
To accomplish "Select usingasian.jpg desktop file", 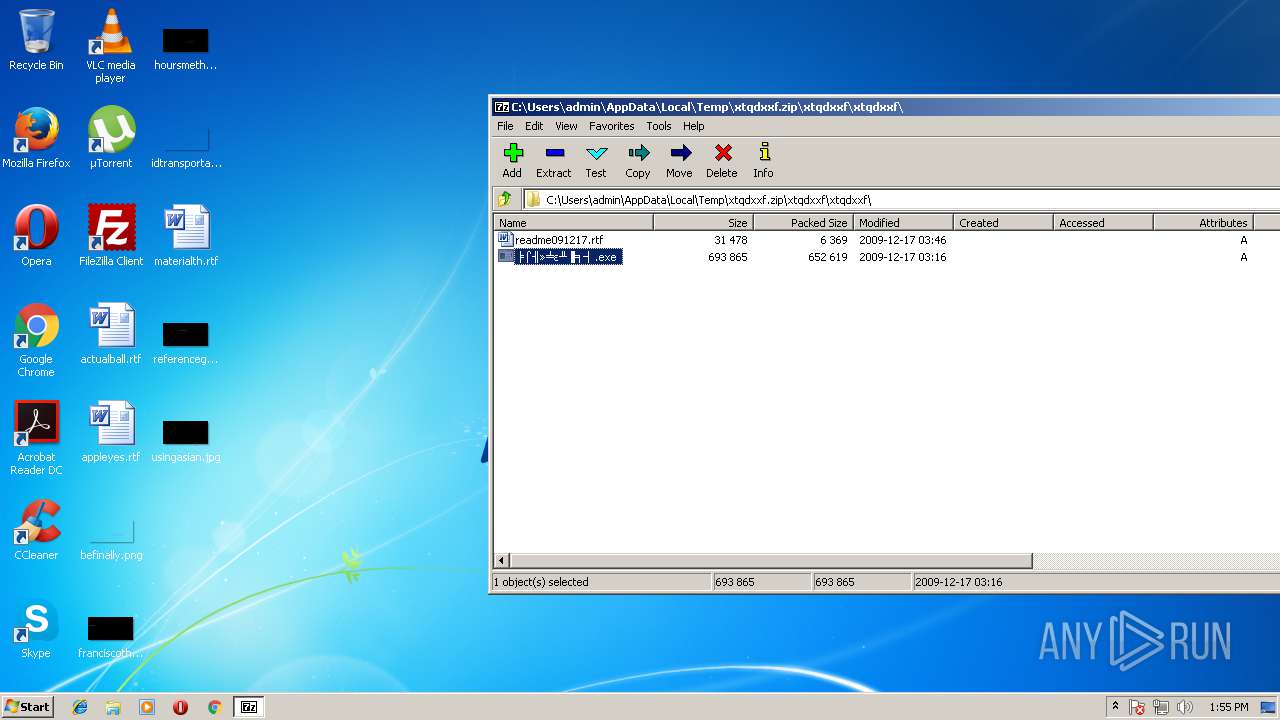I will pos(186,440).
